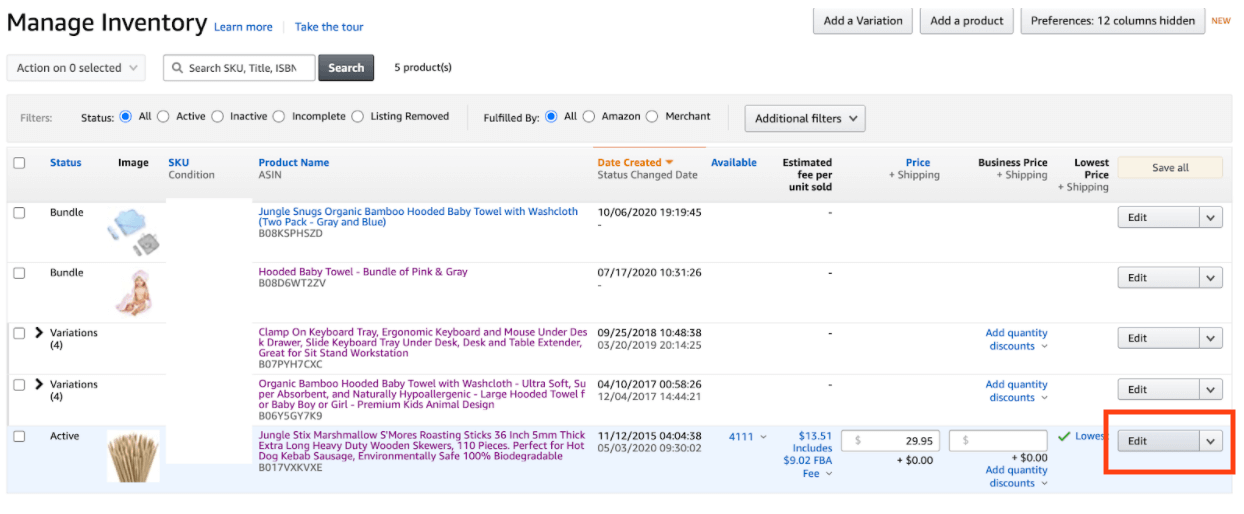
Task: Sort by the Date Created column header
Action: click(629, 162)
